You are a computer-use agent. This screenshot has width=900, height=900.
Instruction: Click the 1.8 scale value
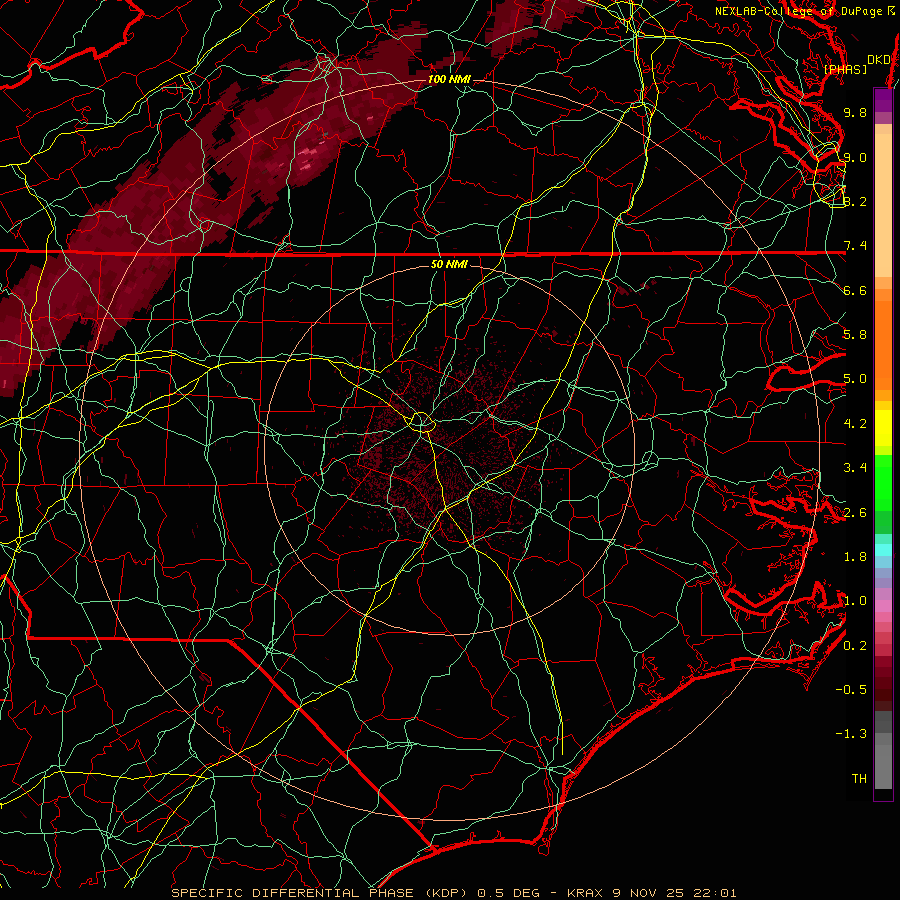point(855,557)
